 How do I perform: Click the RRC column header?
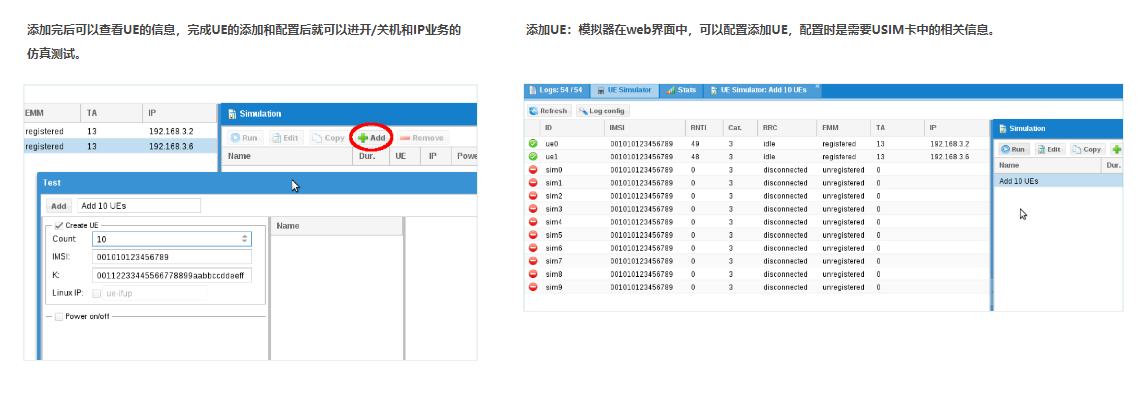pos(787,127)
